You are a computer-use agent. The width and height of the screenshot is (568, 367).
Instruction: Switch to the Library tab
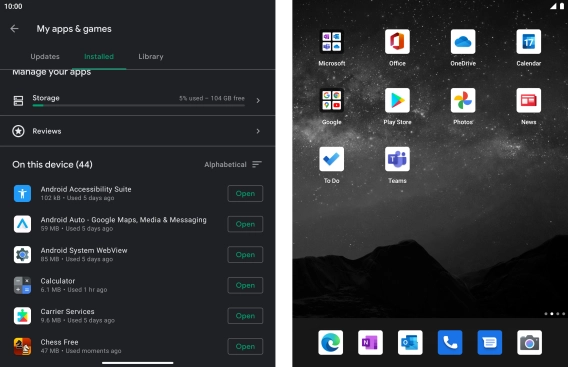coord(151,57)
